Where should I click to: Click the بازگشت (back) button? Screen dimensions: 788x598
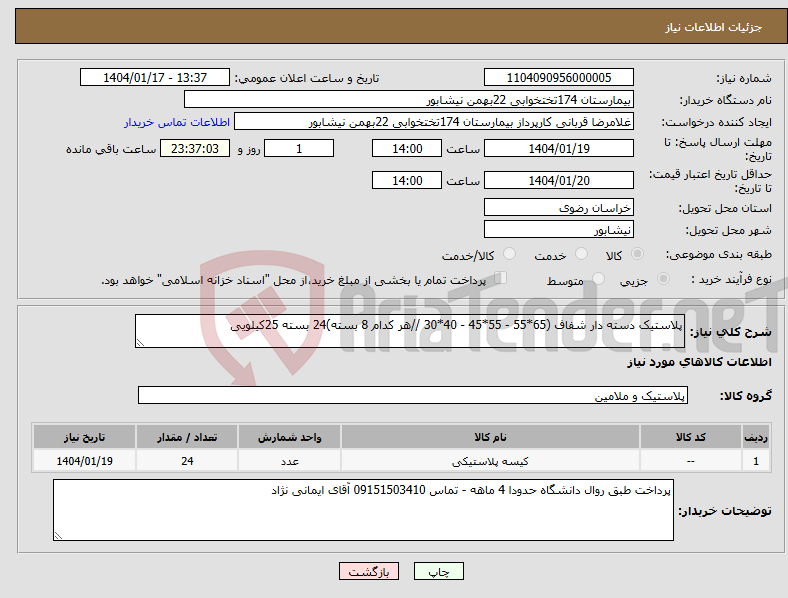(x=368, y=571)
